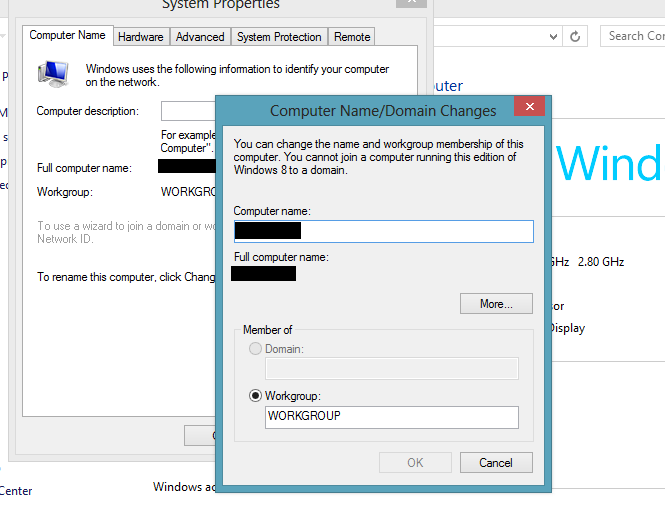Image resolution: width=665 pixels, height=506 pixels.
Task: Select the Workgroup radio button
Action: click(x=255, y=396)
